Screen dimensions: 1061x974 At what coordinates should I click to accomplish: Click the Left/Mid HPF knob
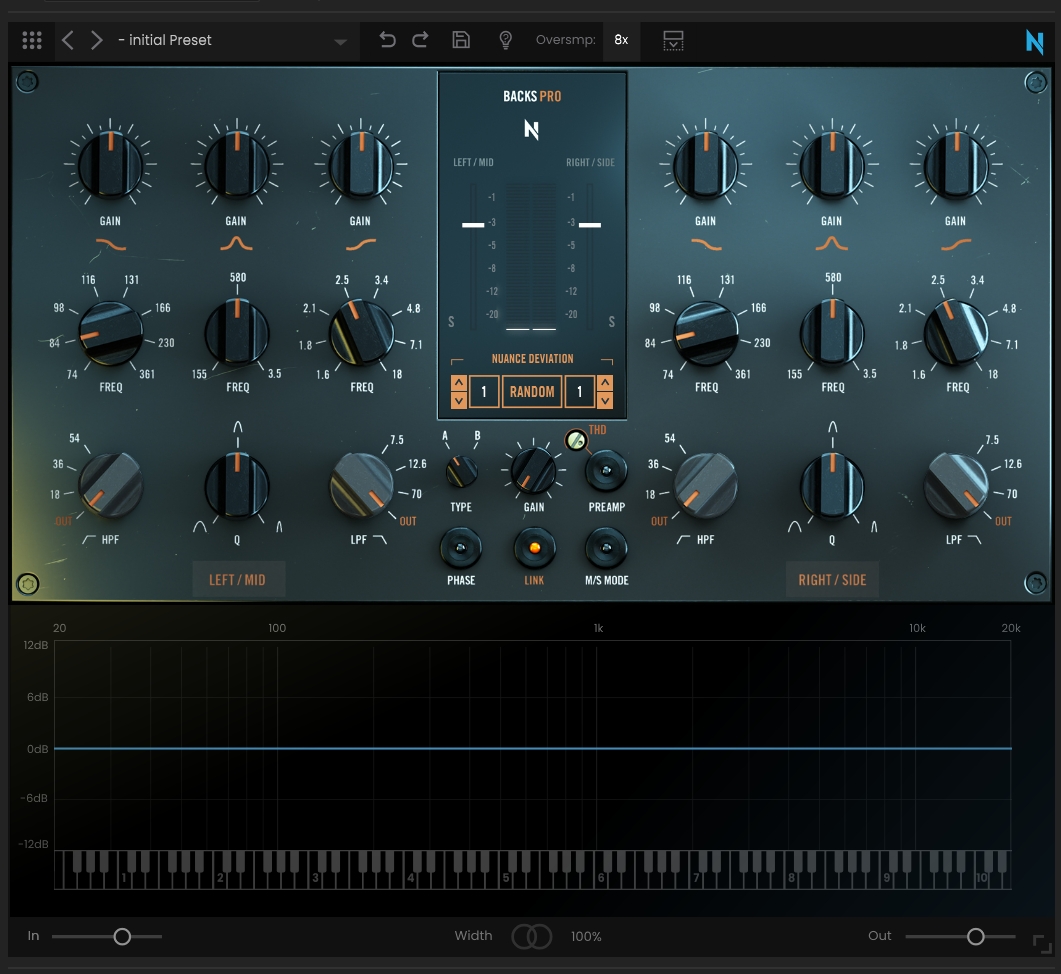[x=110, y=485]
